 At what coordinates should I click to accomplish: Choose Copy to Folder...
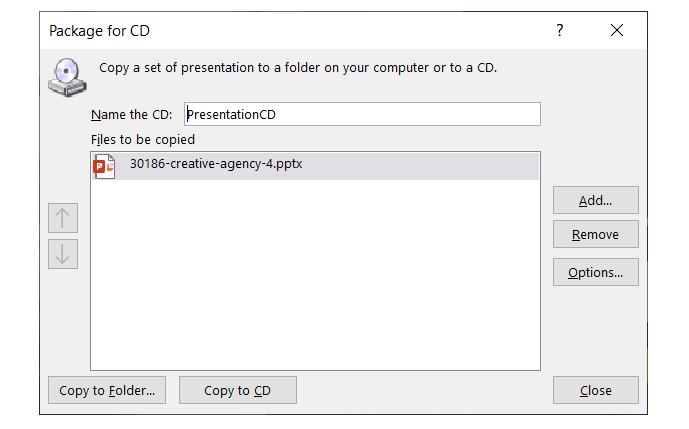107,390
